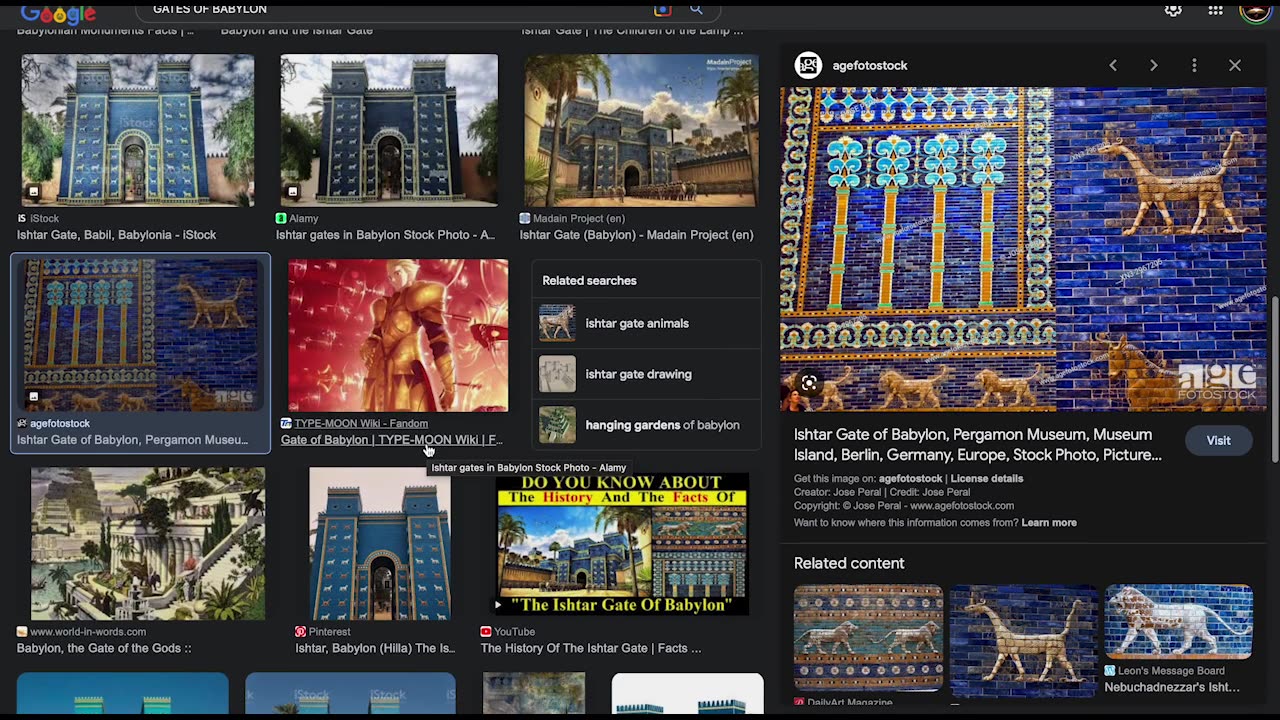Click Learn more link
1280x720 pixels.
click(1049, 522)
